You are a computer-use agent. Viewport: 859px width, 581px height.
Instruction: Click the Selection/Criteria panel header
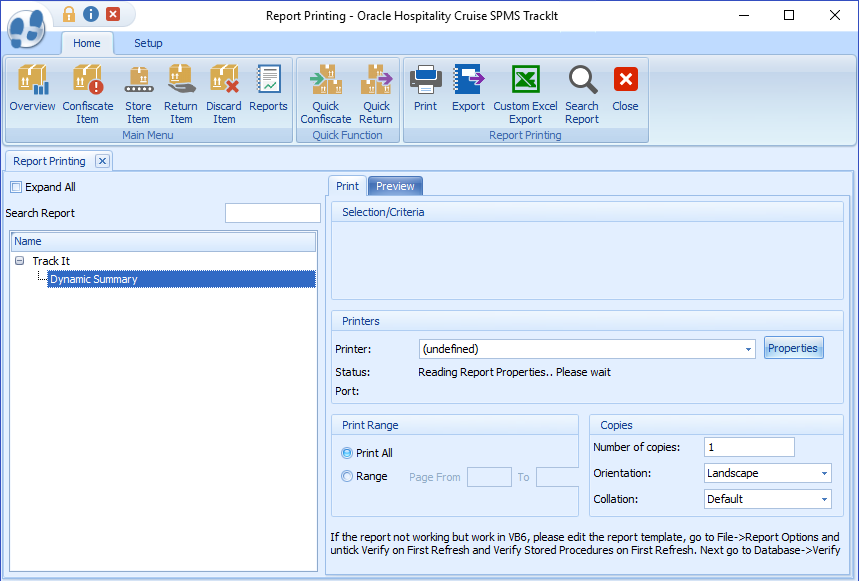587,212
